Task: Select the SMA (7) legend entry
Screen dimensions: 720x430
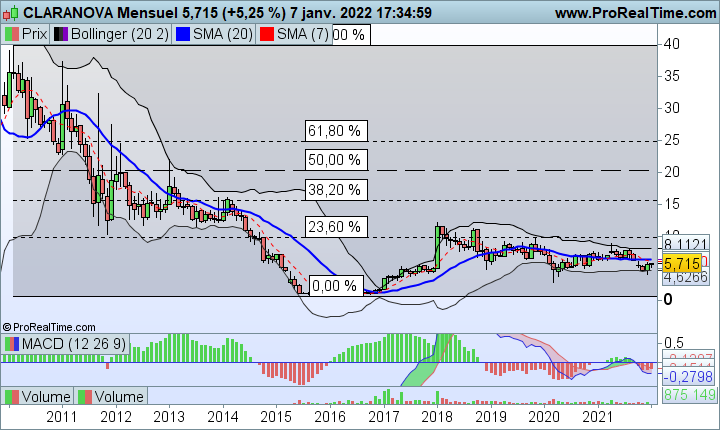Action: click(303, 34)
